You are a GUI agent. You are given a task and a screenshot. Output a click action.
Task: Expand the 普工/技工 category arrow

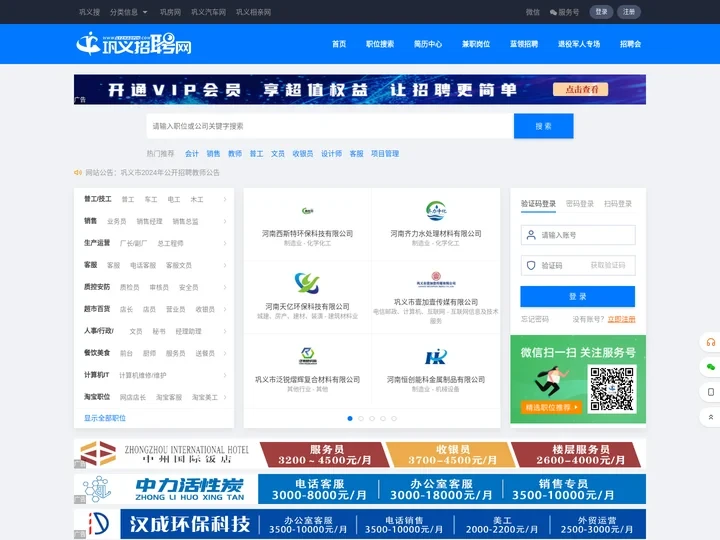[x=225, y=199]
